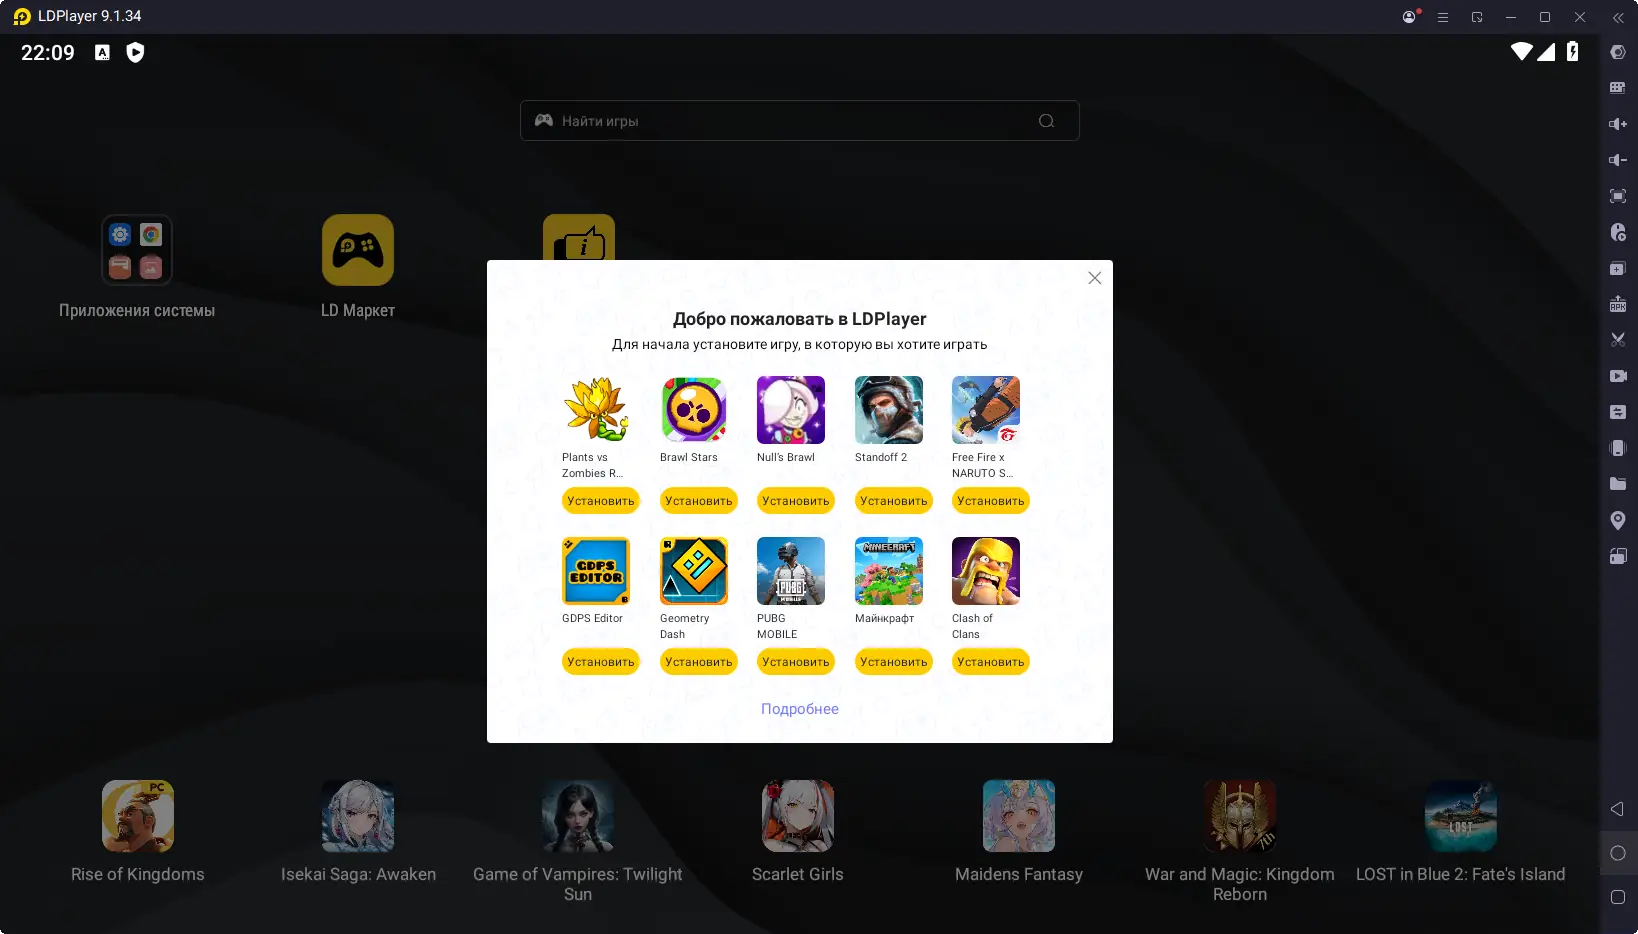Install Geometry Dash via Установить button
Viewport: 1638px width, 934px height.
(699, 662)
